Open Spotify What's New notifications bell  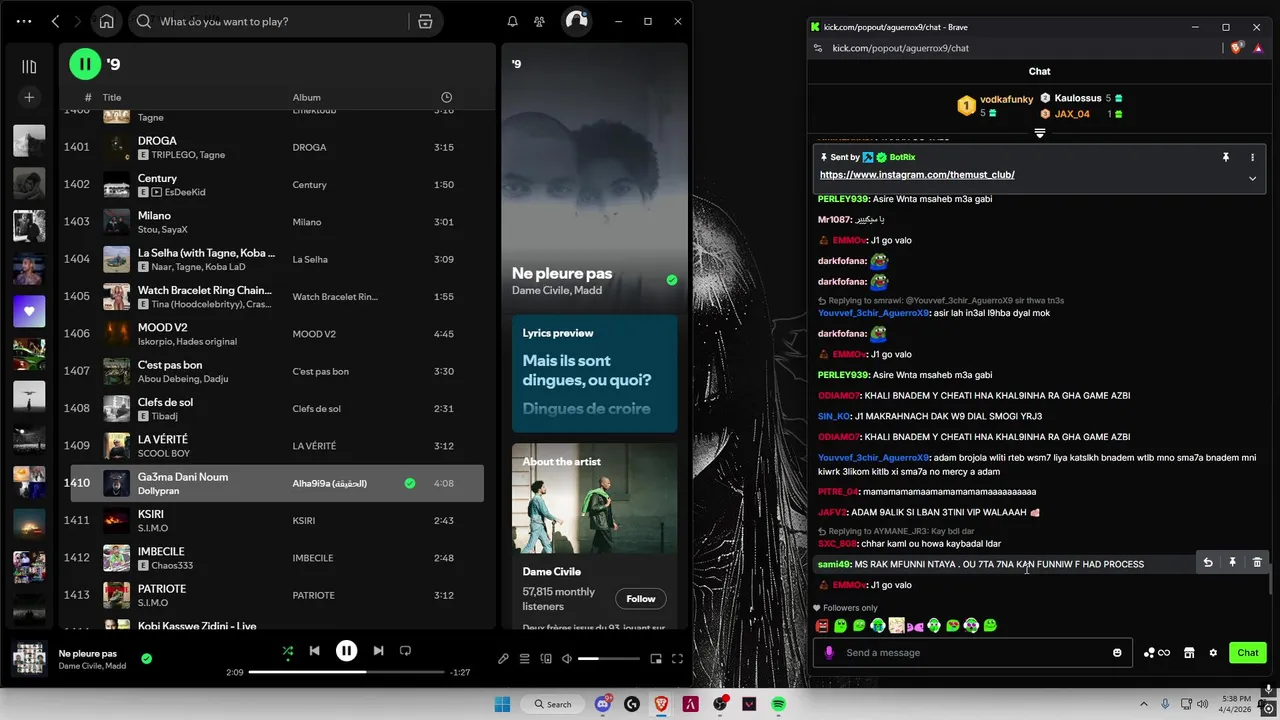[512, 21]
